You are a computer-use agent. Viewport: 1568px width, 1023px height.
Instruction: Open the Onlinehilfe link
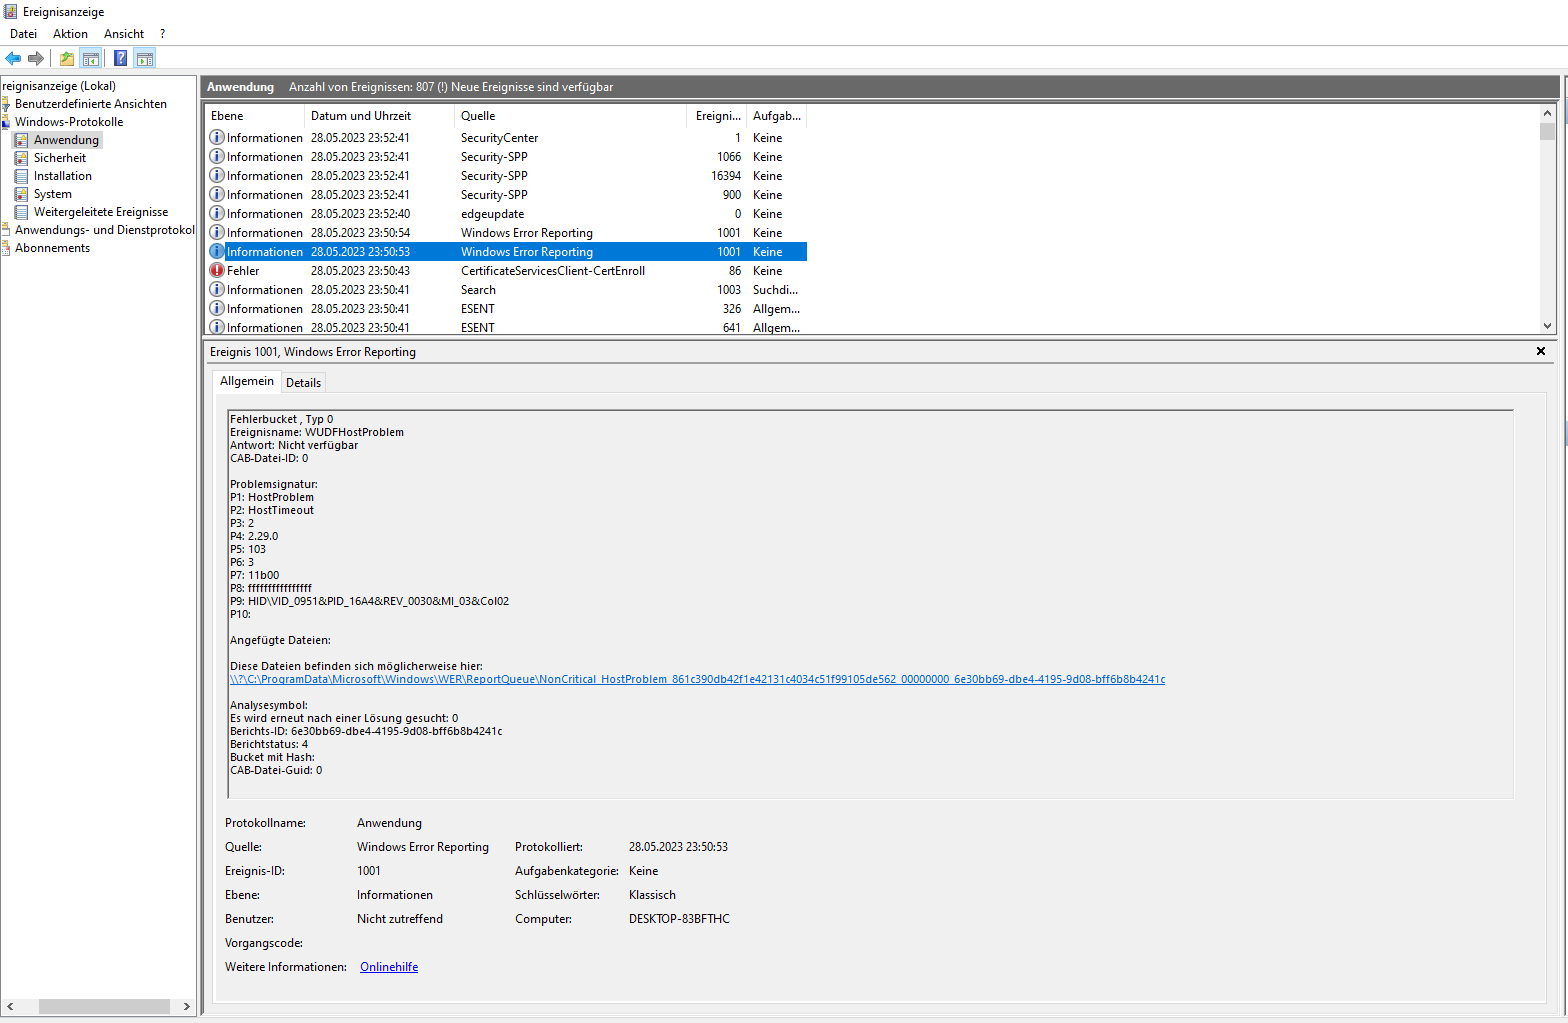point(389,967)
